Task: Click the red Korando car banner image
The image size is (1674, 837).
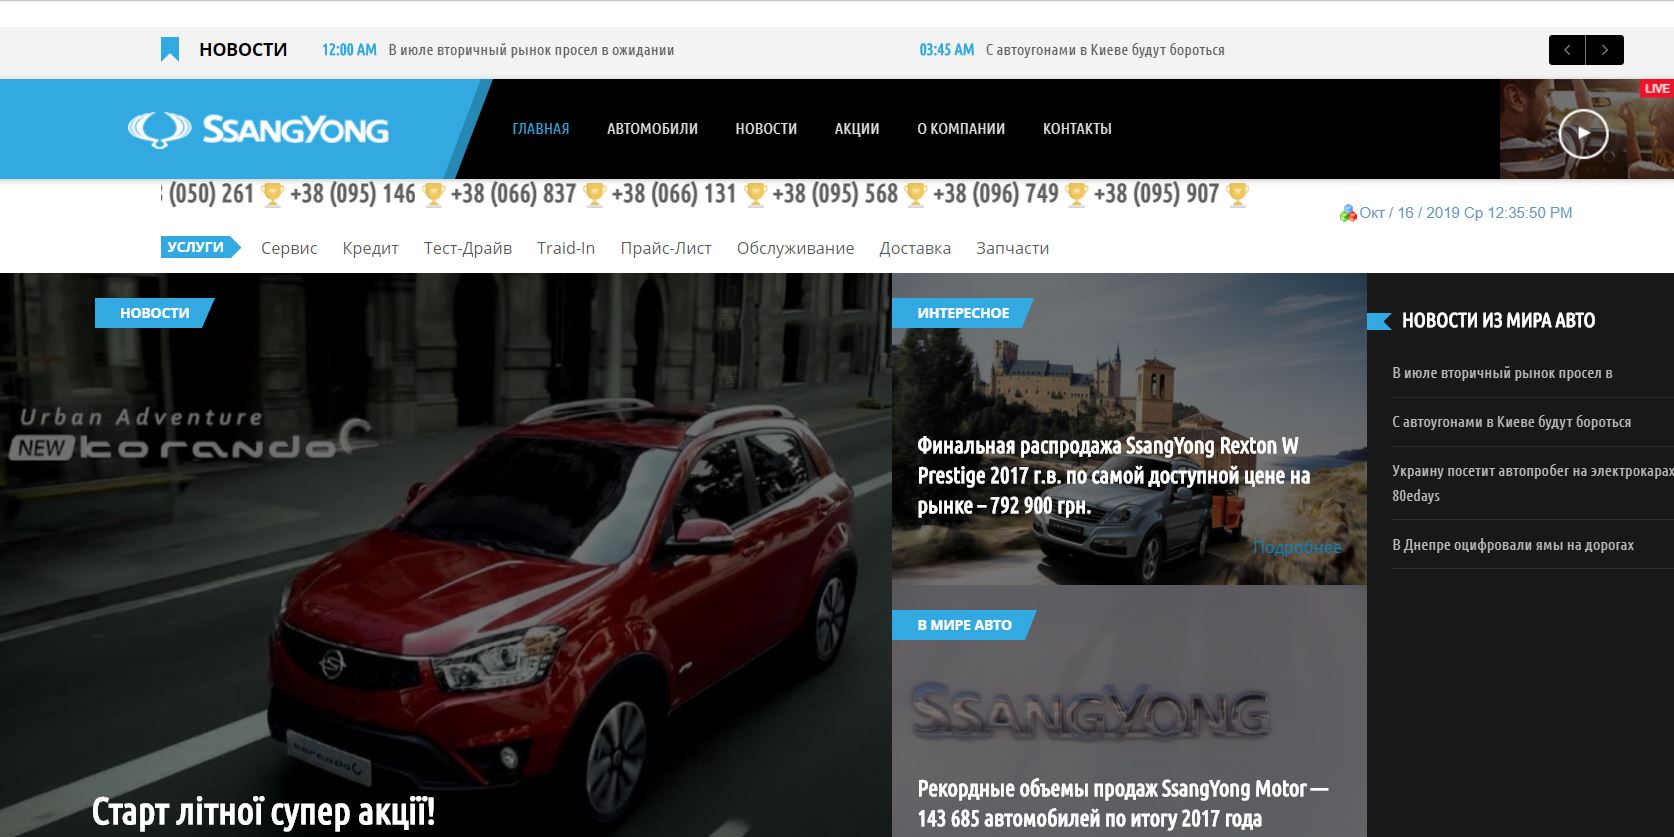Action: pyautogui.click(x=445, y=555)
